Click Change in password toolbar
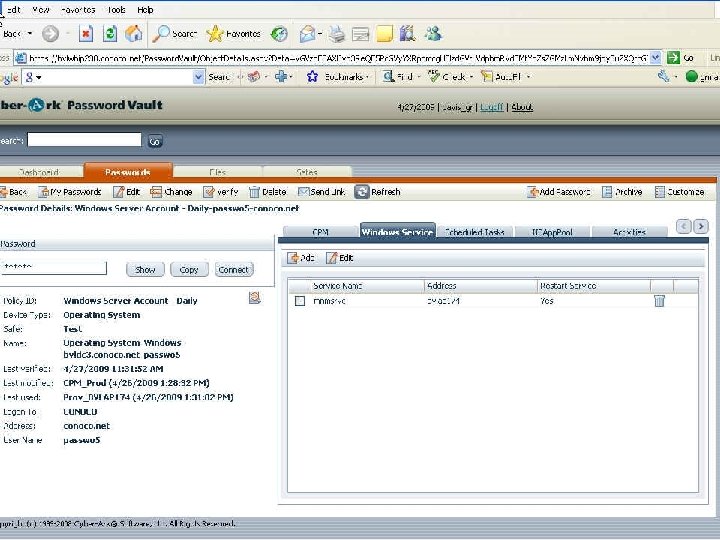The height and width of the screenshot is (540, 720). pos(171,191)
